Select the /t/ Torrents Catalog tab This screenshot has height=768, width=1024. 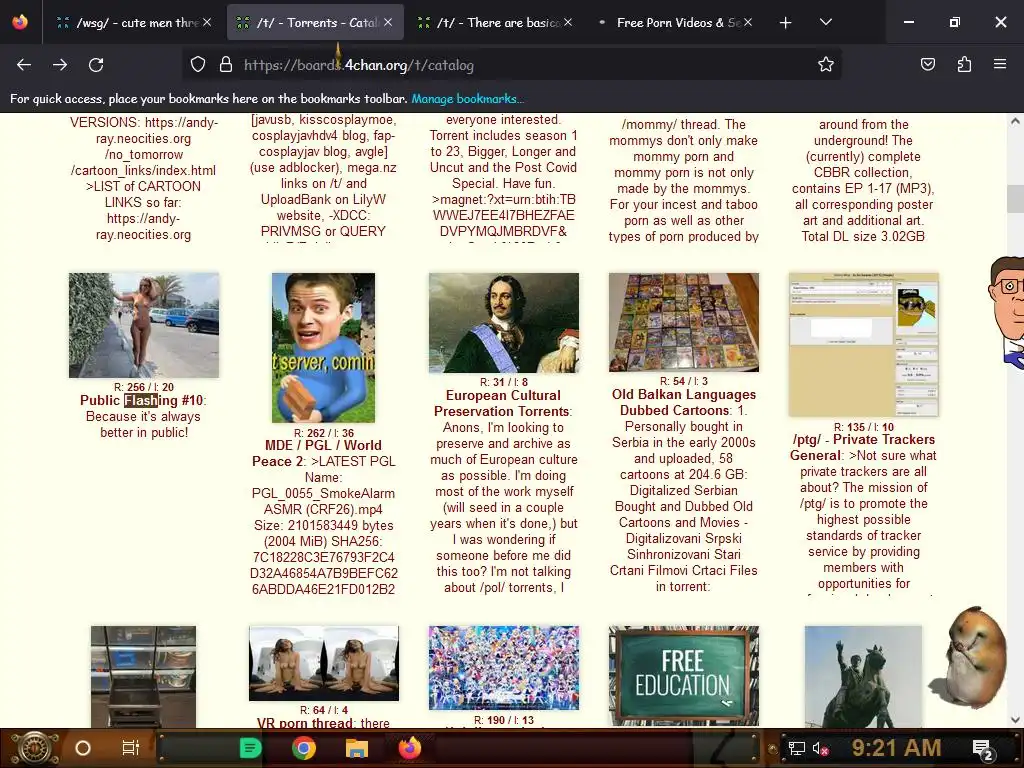pos(315,23)
